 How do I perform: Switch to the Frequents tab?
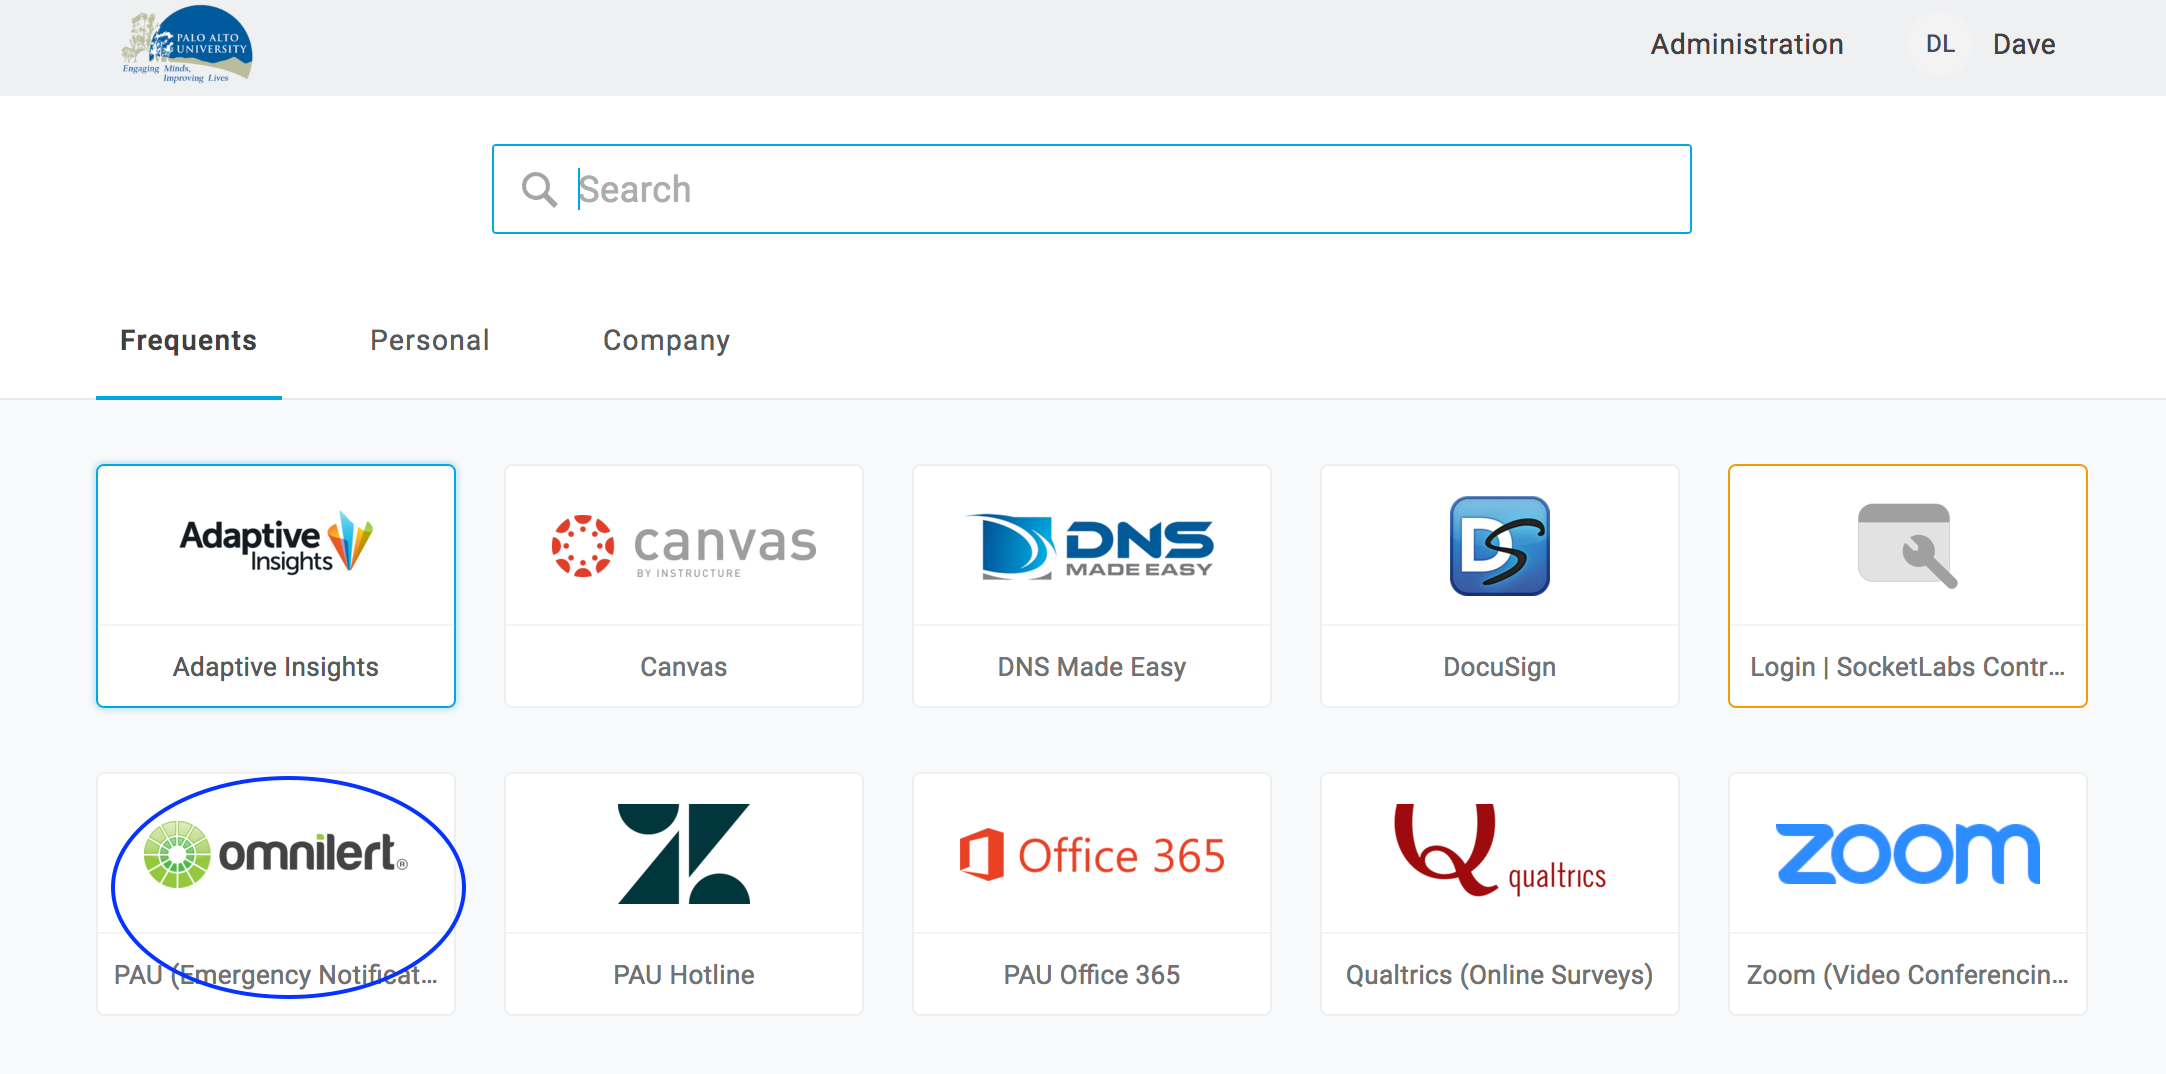[189, 341]
